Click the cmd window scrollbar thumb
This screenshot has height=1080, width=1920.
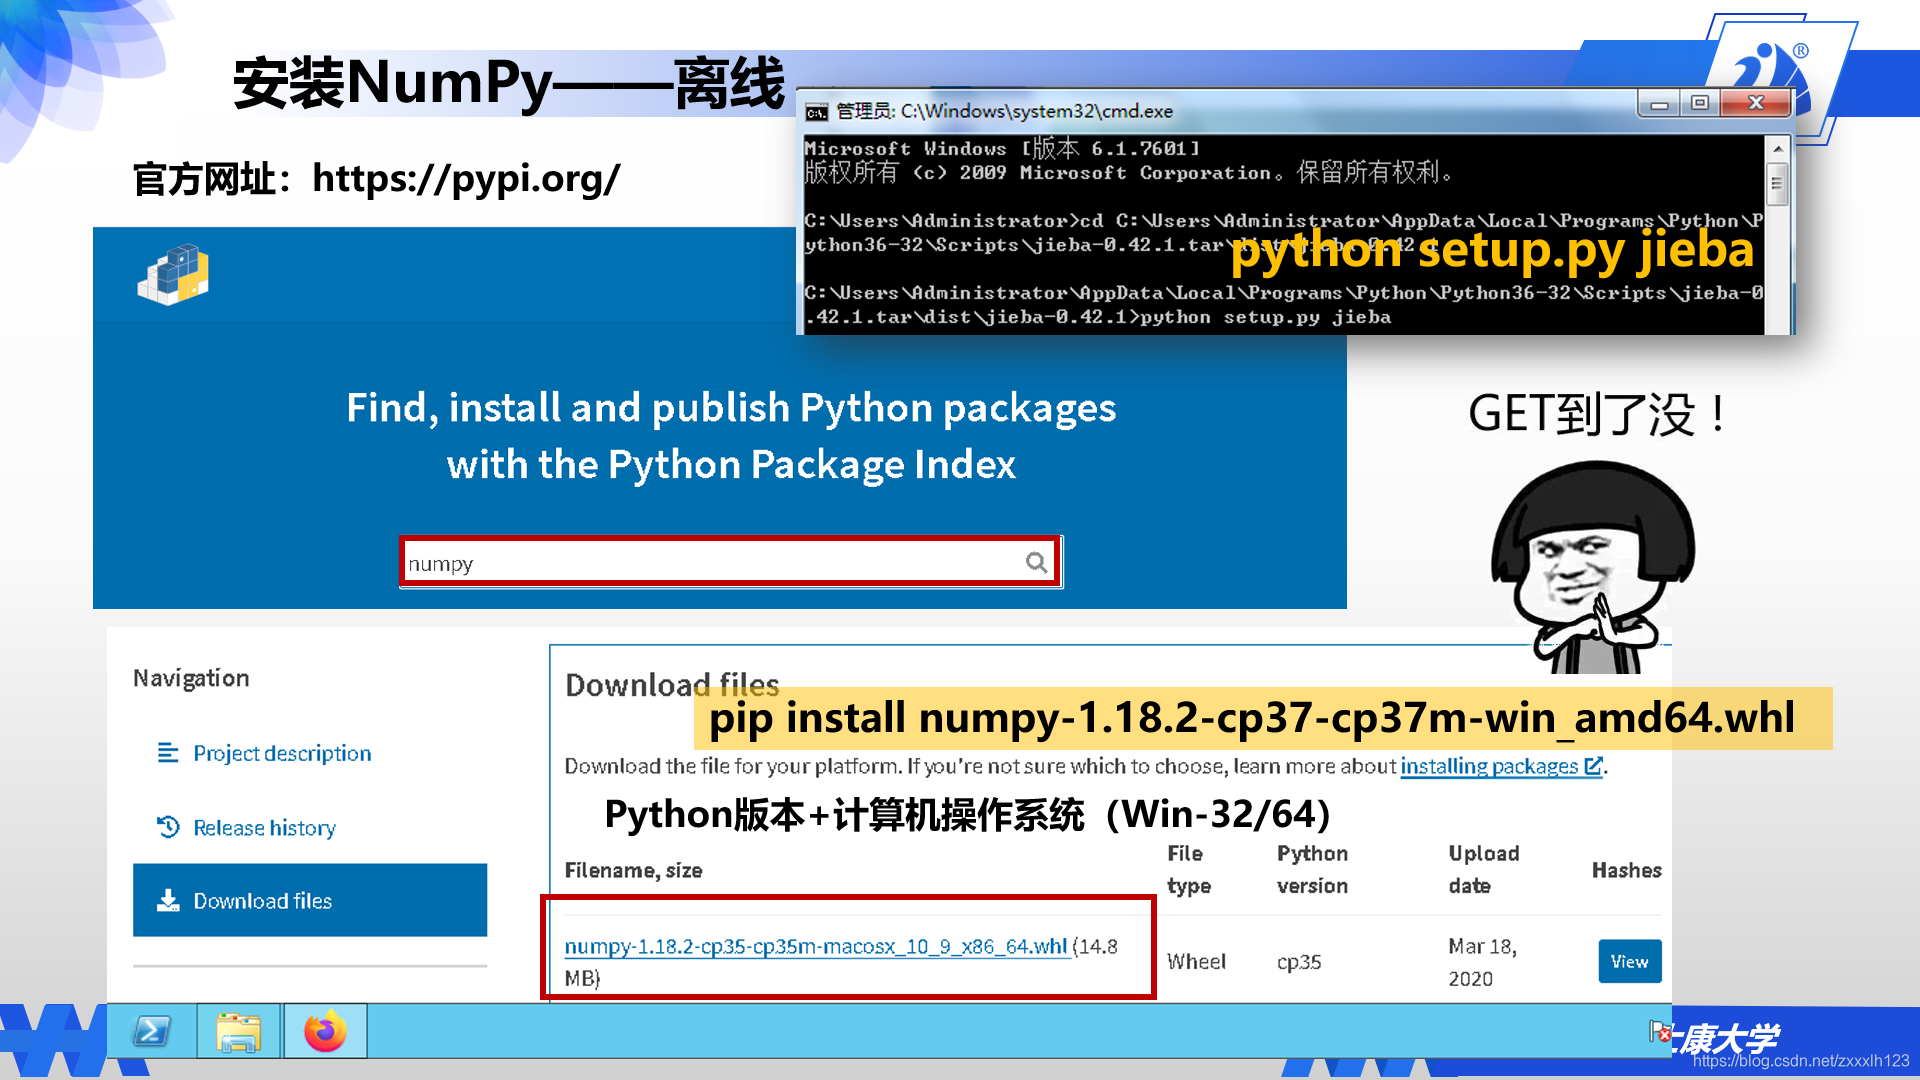point(1777,184)
